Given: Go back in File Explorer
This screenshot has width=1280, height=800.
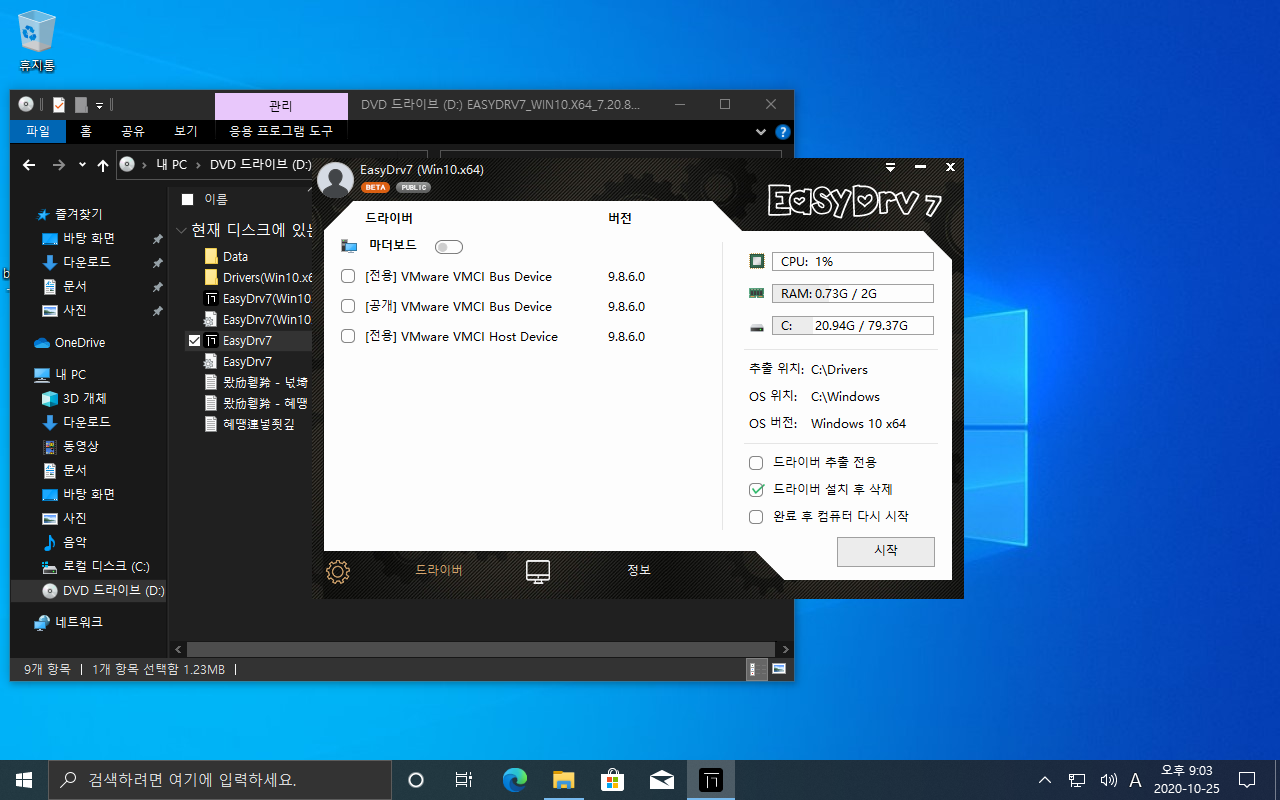Looking at the screenshot, I should [29, 165].
